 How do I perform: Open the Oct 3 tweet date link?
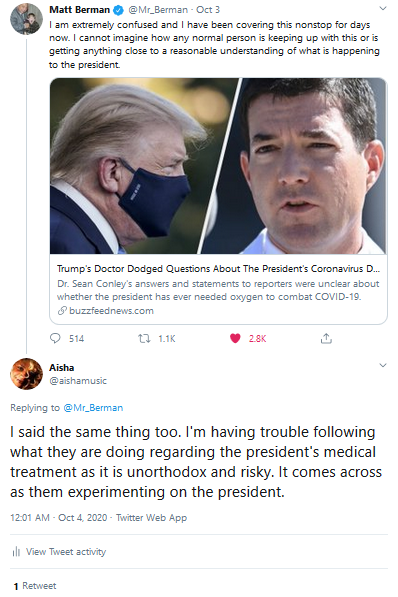point(208,10)
